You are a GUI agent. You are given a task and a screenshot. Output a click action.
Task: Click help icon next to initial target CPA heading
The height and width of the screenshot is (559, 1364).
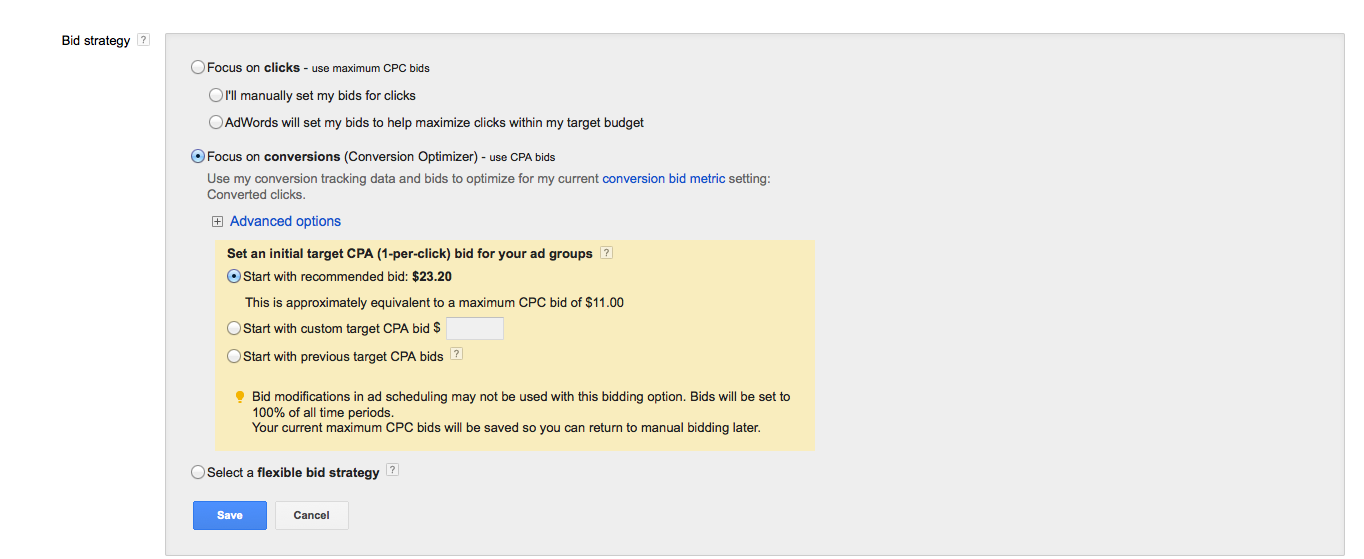pyautogui.click(x=606, y=253)
